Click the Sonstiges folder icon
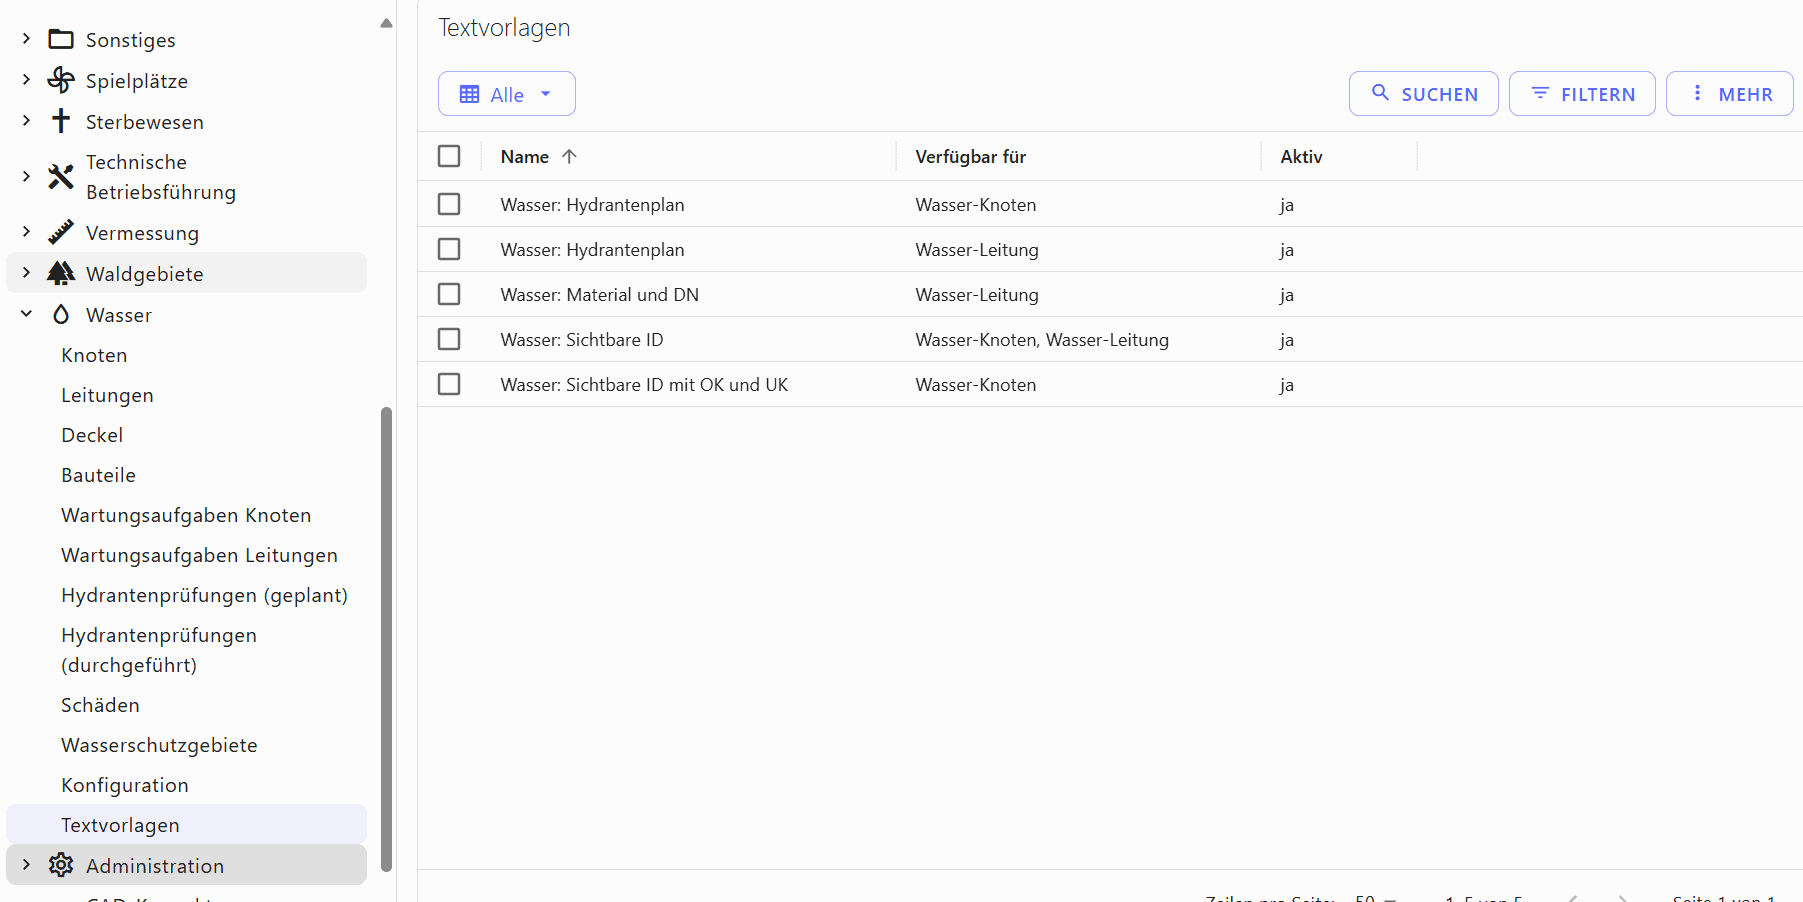The width and height of the screenshot is (1803, 902). (61, 40)
